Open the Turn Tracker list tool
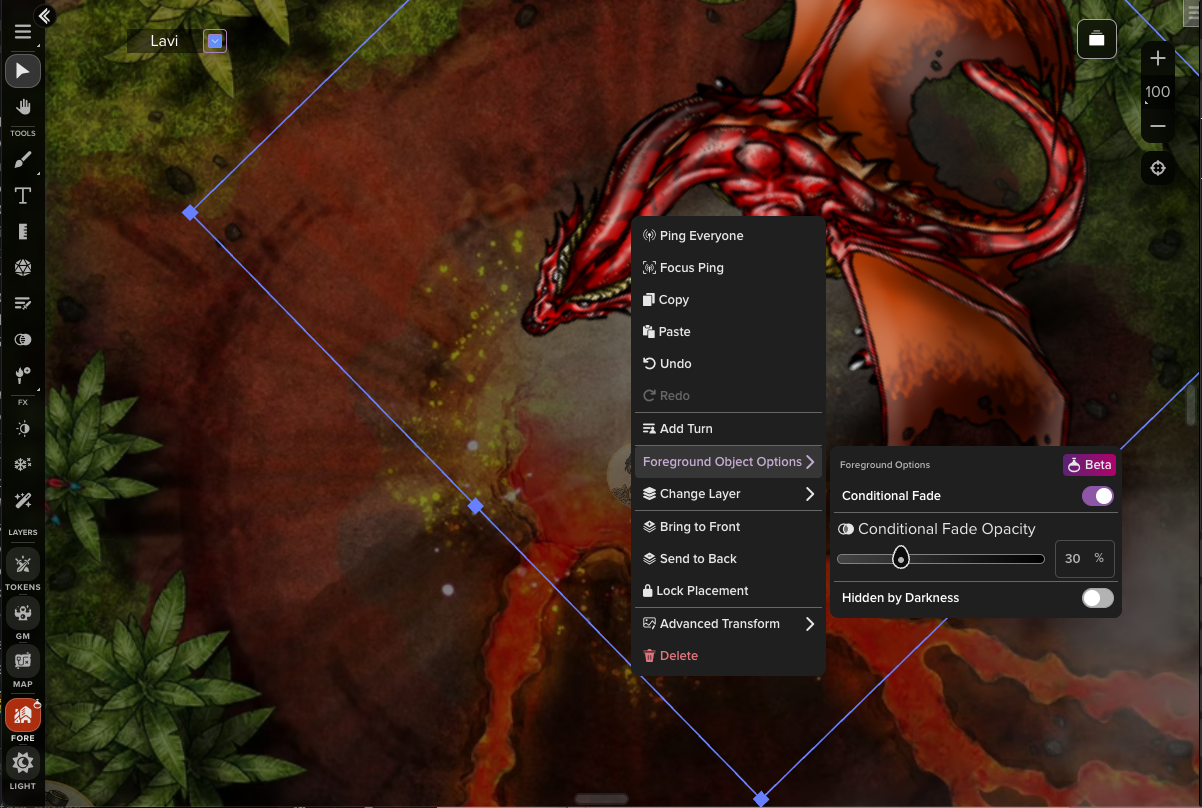This screenshot has width=1202, height=808. pyautogui.click(x=22, y=303)
